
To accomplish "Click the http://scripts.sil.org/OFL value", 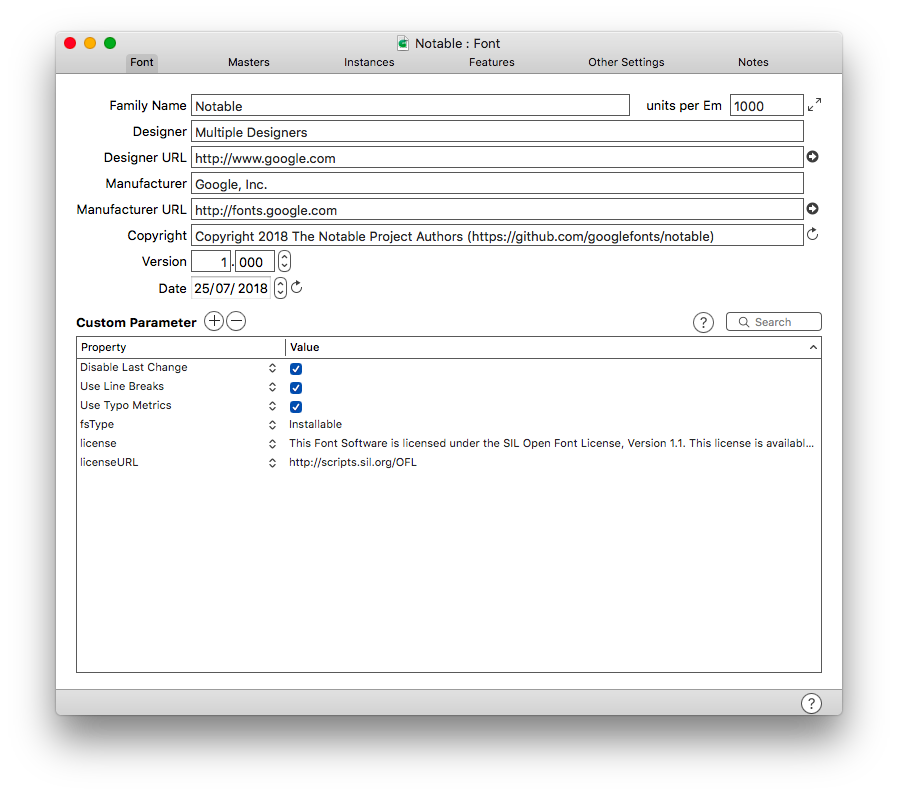I will [x=353, y=462].
